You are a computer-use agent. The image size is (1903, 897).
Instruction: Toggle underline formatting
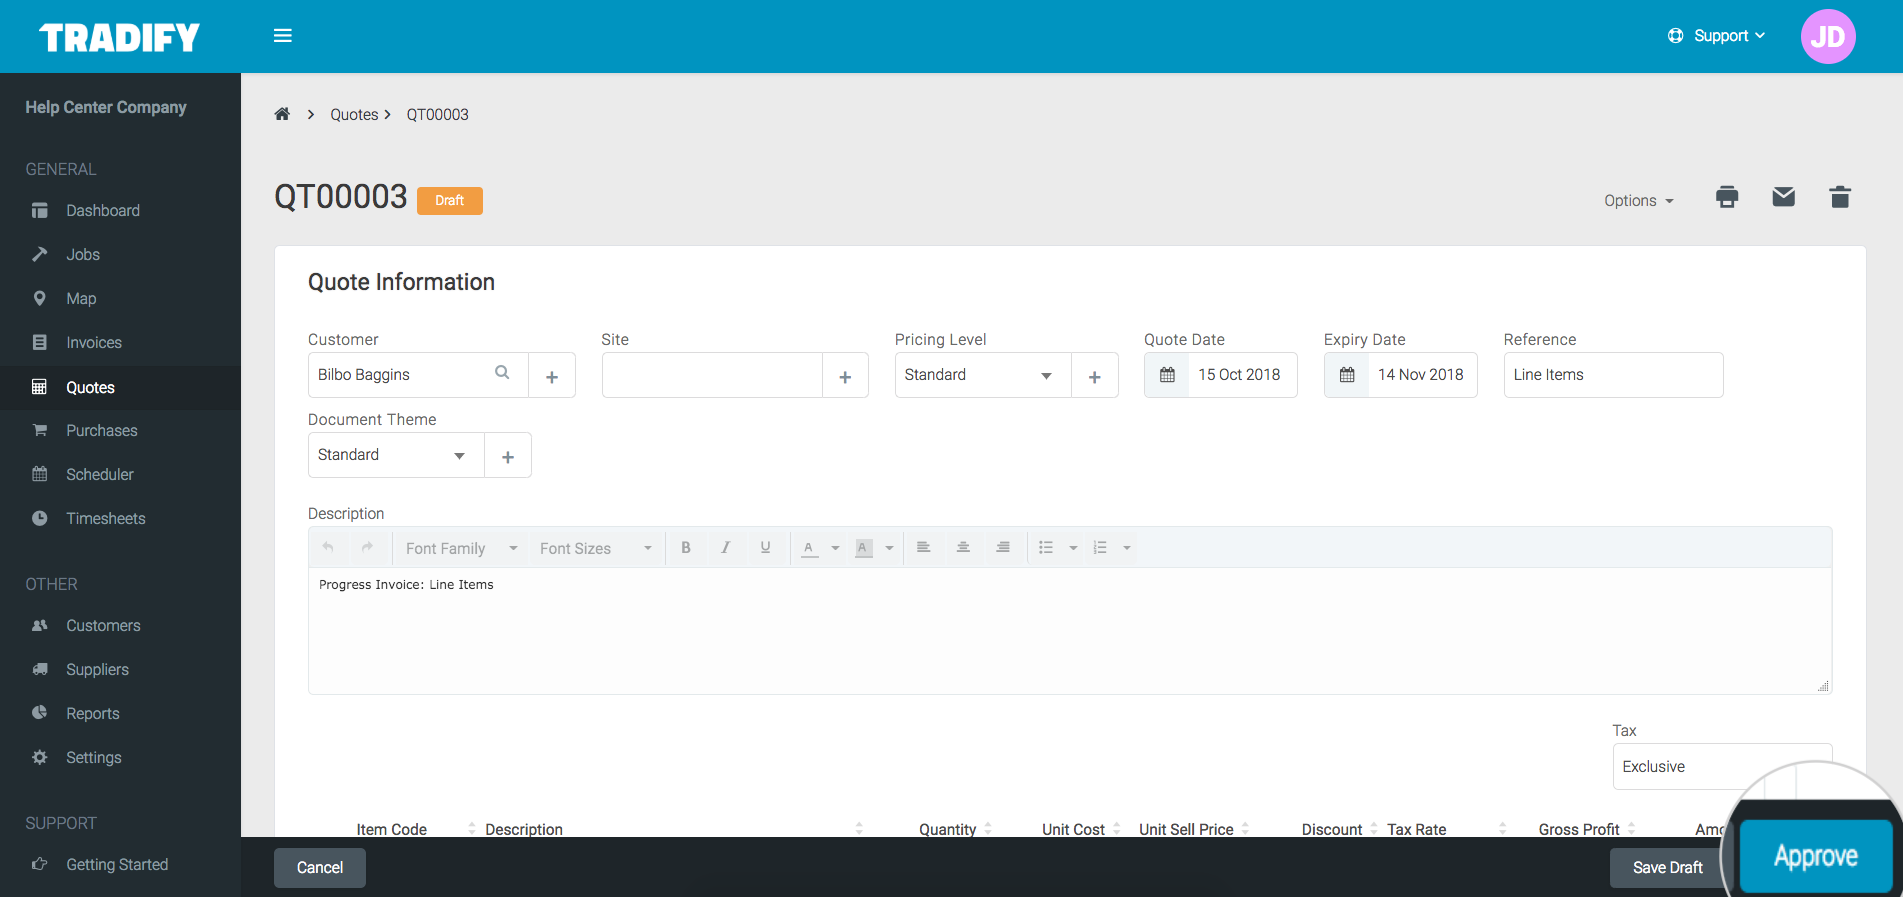(x=765, y=548)
